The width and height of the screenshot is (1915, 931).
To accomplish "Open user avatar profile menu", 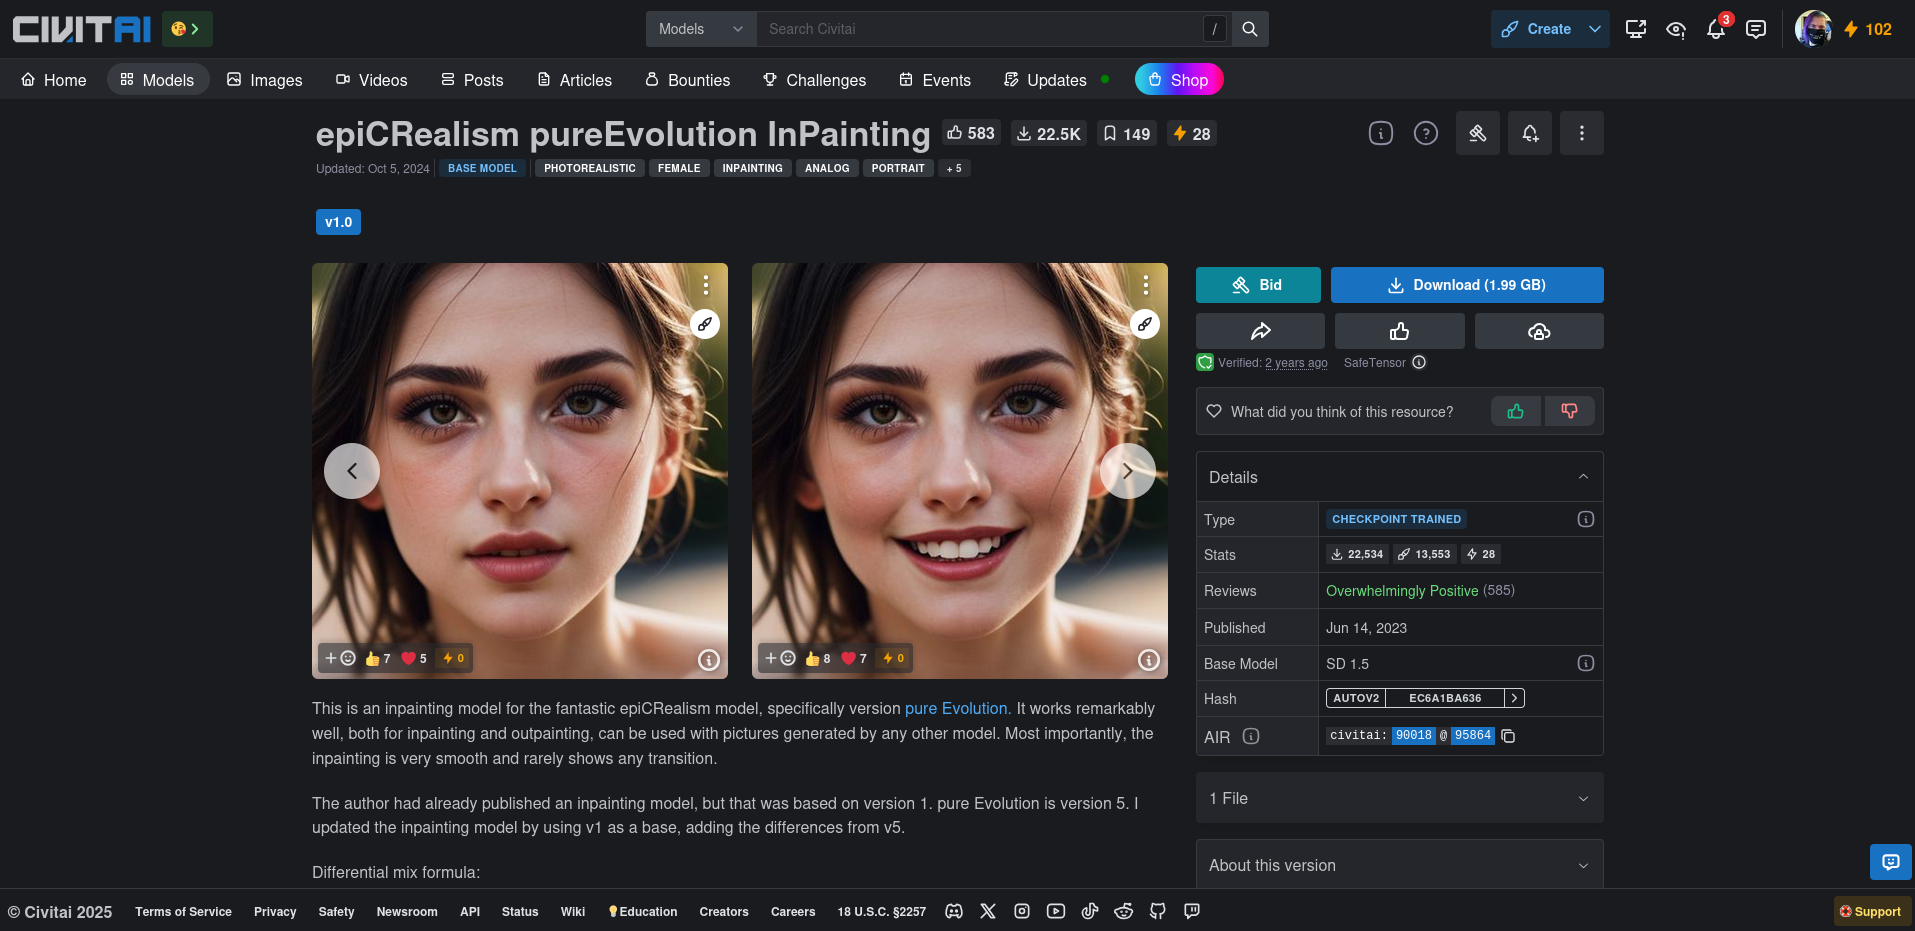I will point(1813,29).
